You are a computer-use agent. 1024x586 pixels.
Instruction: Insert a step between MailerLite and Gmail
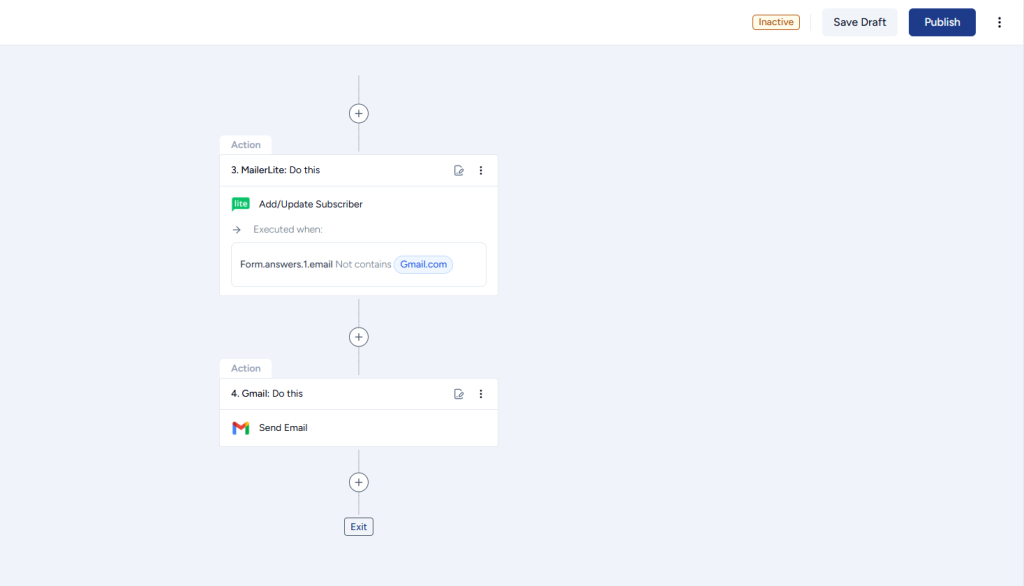359,337
